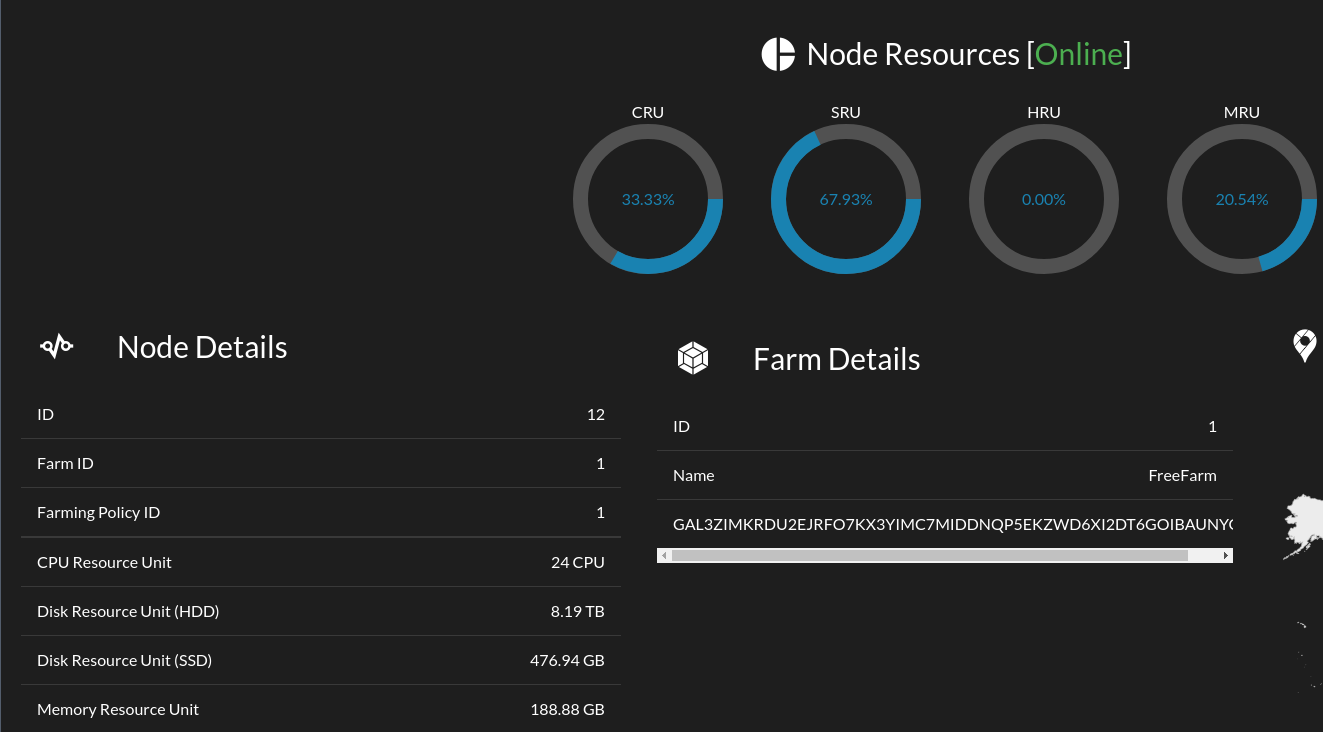
Task: Click the "Name" label in Farm Details
Action: click(x=694, y=475)
